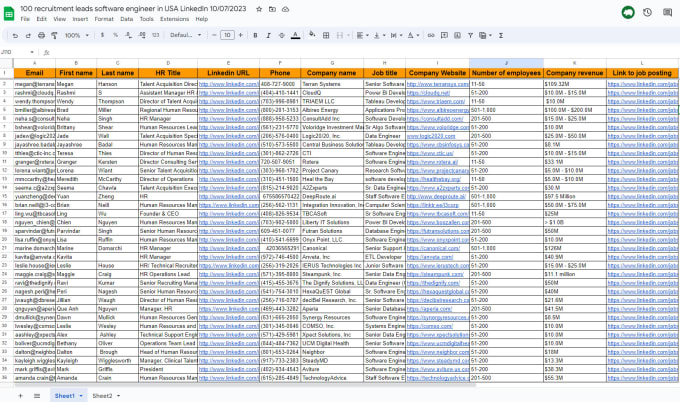
Task: Open Google Sheets home icon
Action: point(9,13)
